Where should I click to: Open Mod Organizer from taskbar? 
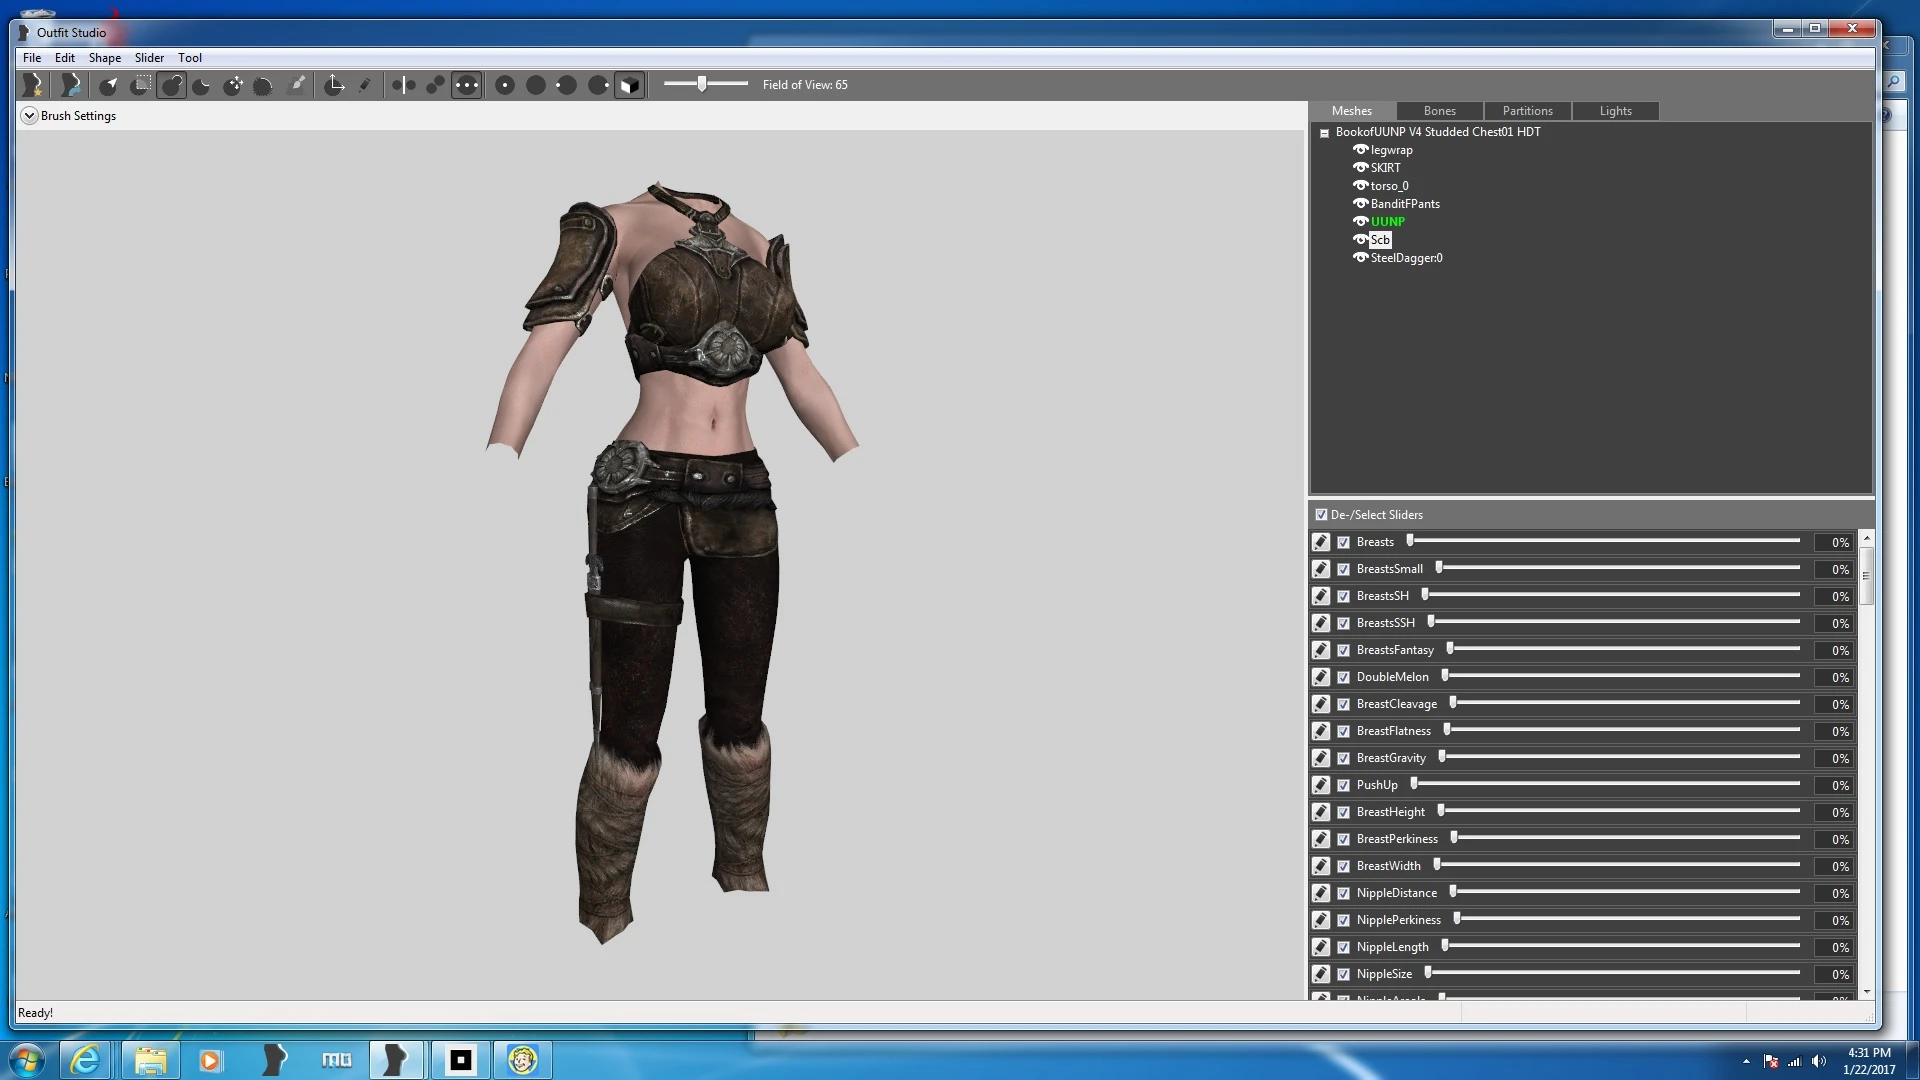pyautogui.click(x=336, y=1060)
